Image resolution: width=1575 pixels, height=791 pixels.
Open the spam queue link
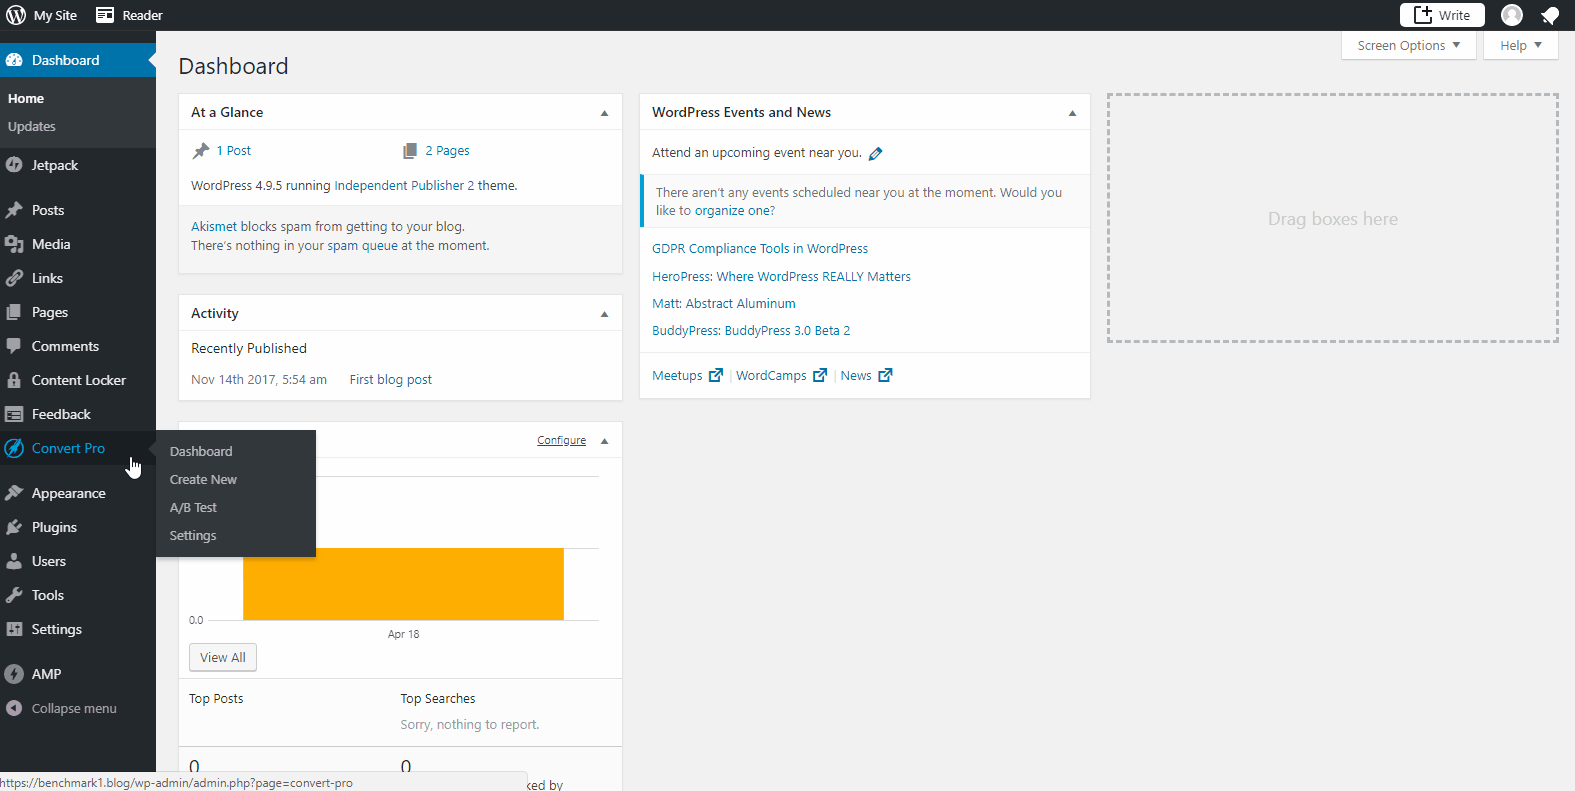coord(363,246)
